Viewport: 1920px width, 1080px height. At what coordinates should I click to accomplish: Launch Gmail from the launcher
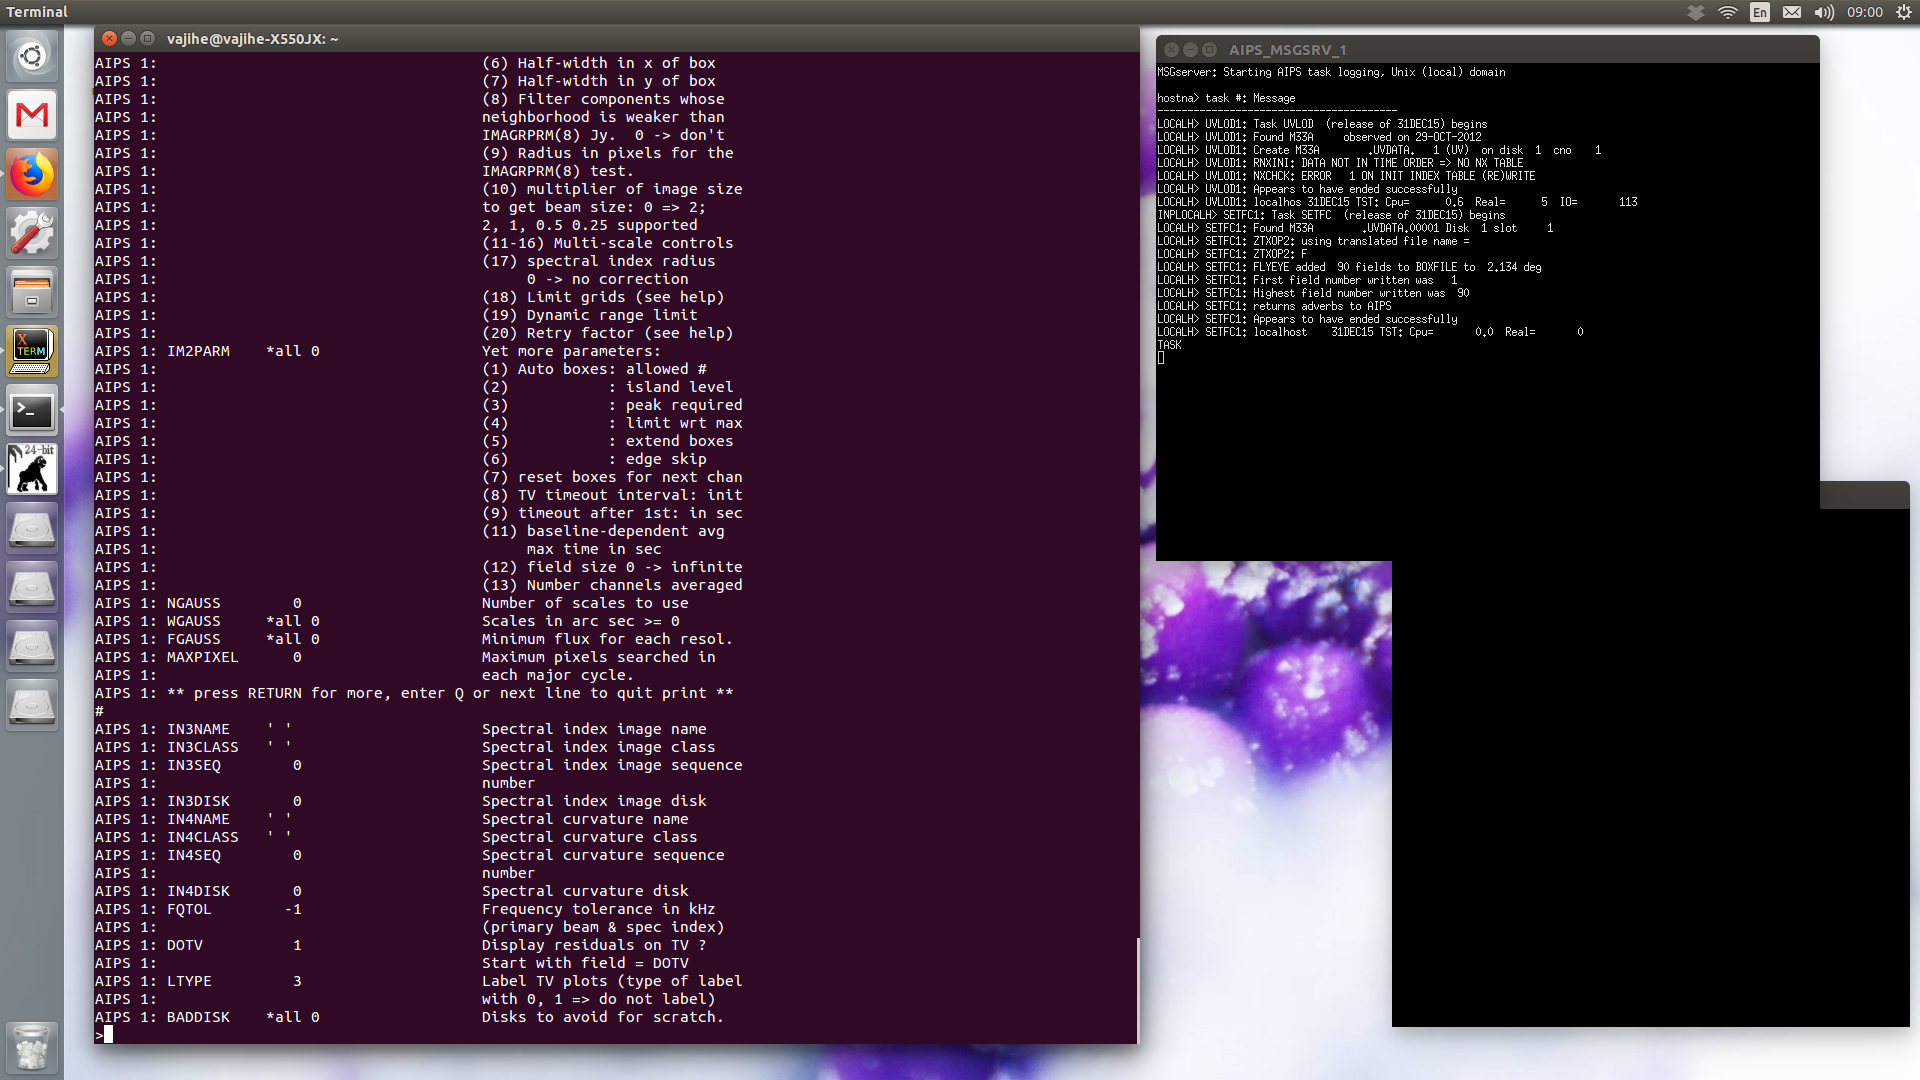[x=32, y=115]
